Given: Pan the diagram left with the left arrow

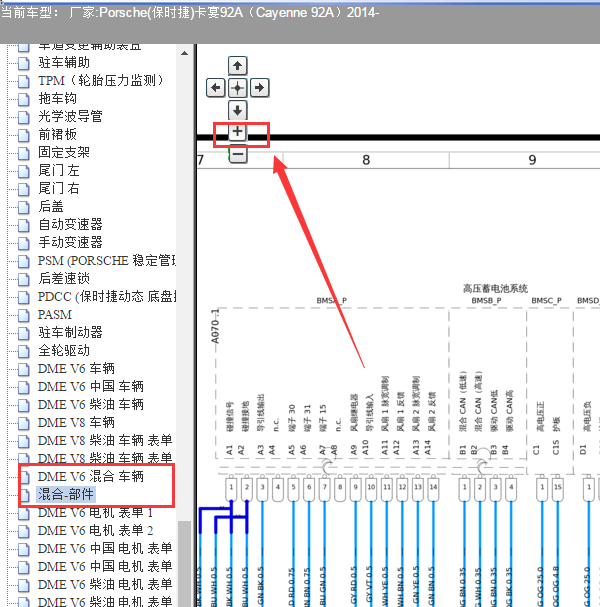Looking at the screenshot, I should coord(215,88).
